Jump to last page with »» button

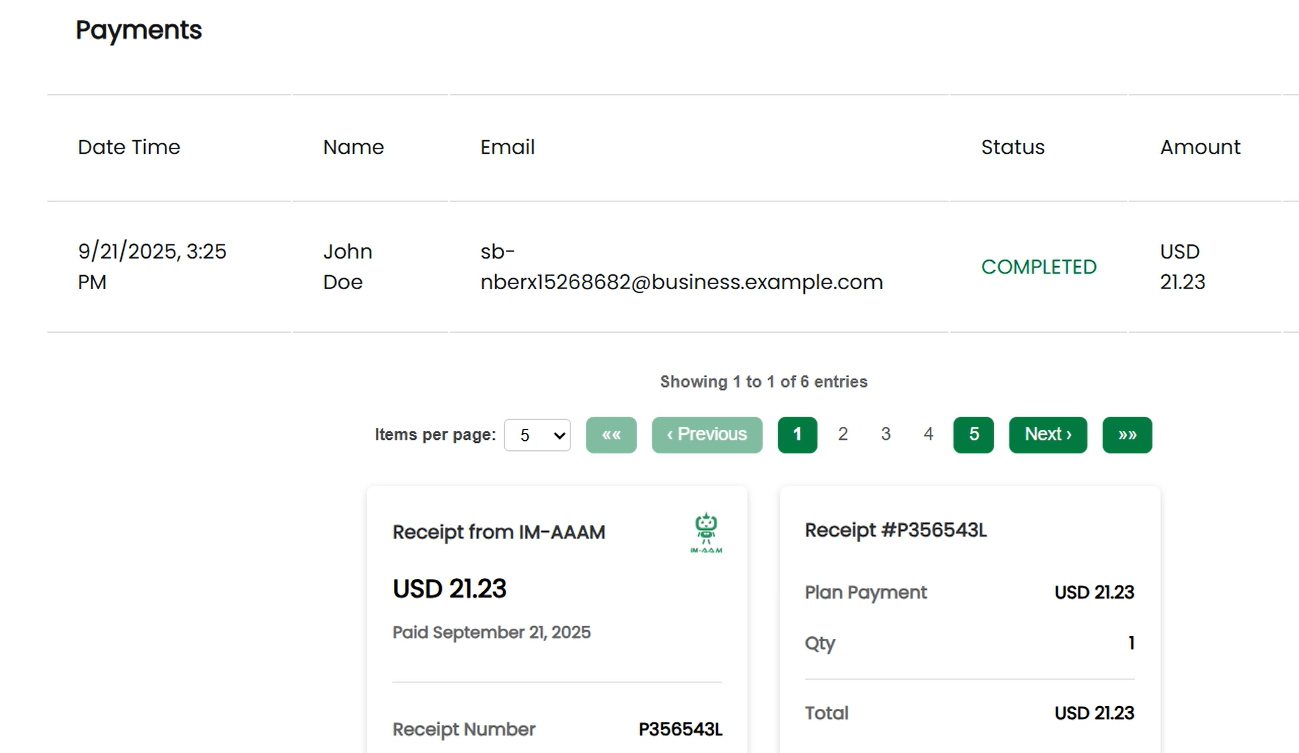(x=1127, y=435)
